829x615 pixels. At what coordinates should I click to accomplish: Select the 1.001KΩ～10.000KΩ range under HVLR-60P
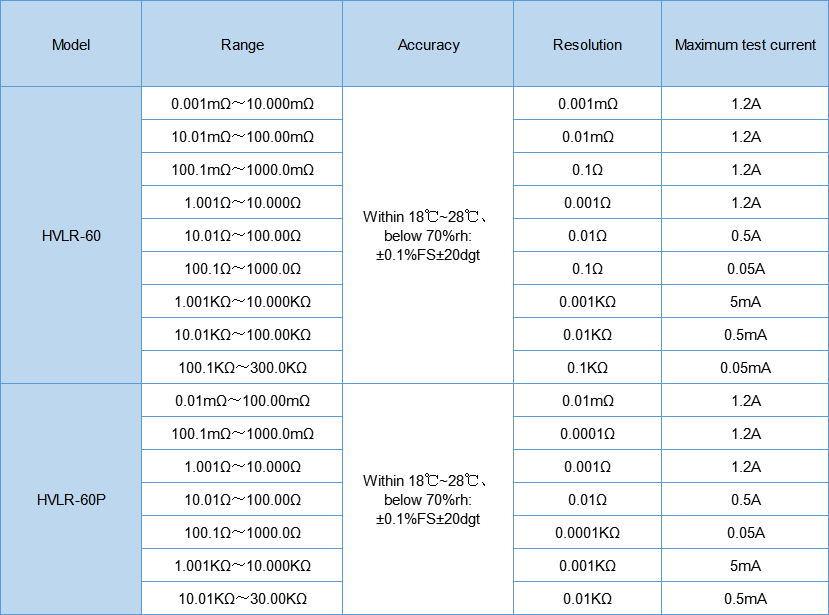pyautogui.click(x=242, y=566)
